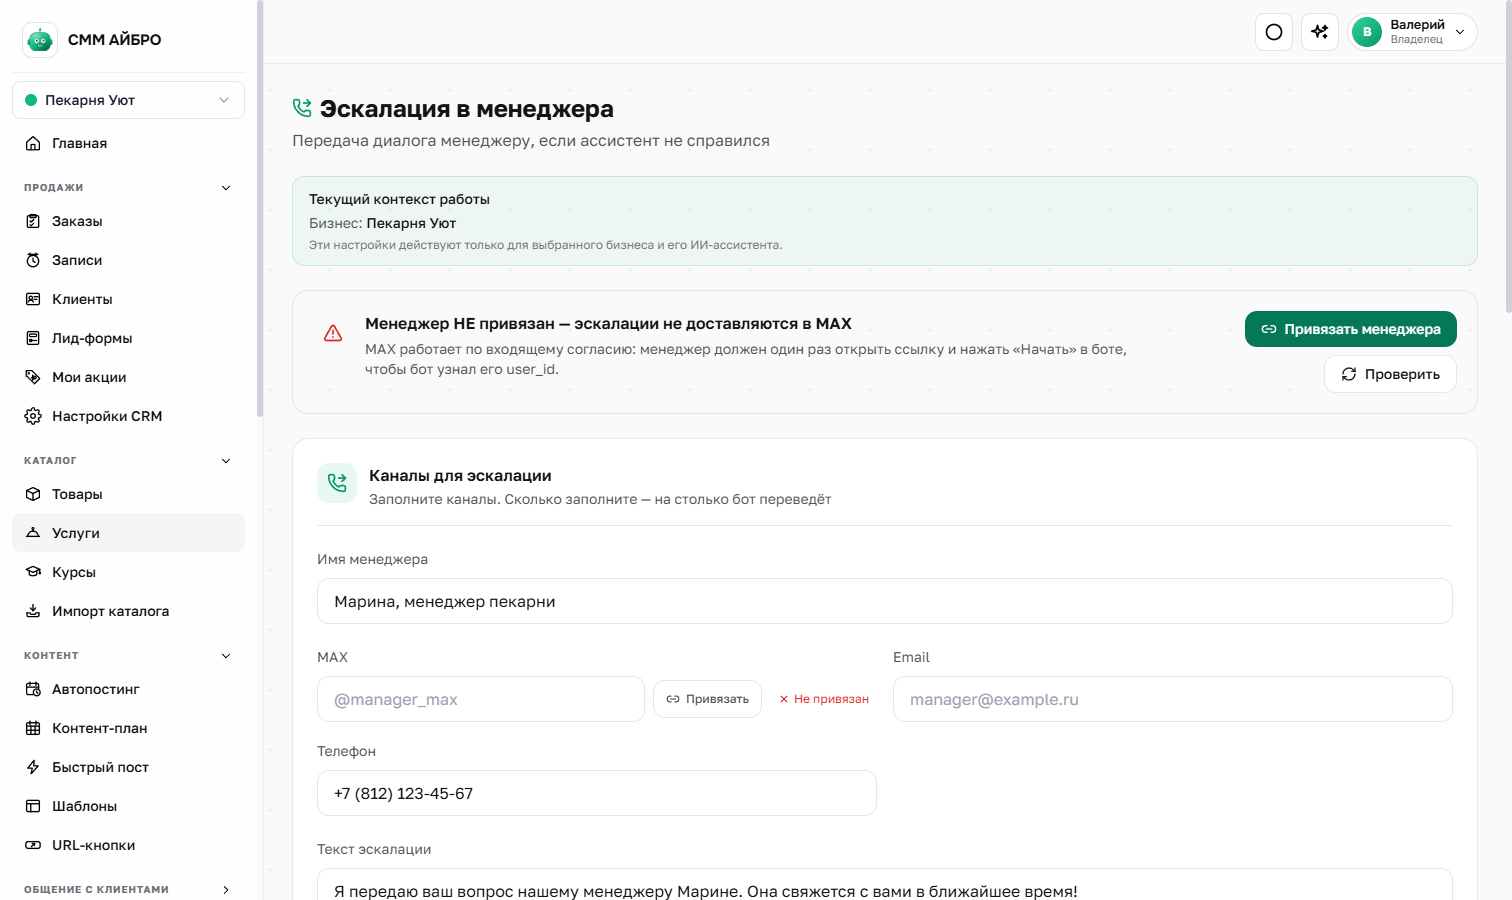Focus the MAX @manager_max field
Screen dimensions: 1512x900
point(481,699)
